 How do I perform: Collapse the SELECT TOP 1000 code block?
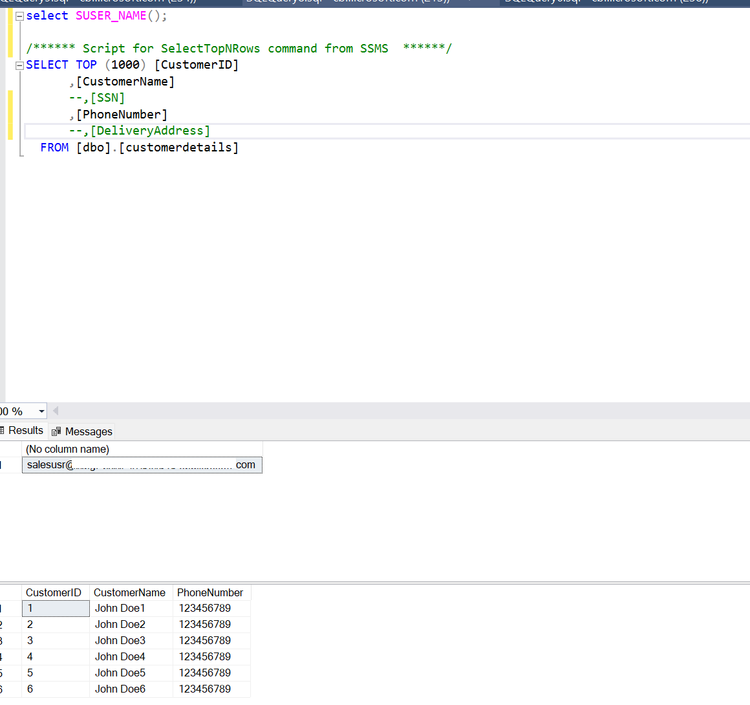[x=20, y=66]
